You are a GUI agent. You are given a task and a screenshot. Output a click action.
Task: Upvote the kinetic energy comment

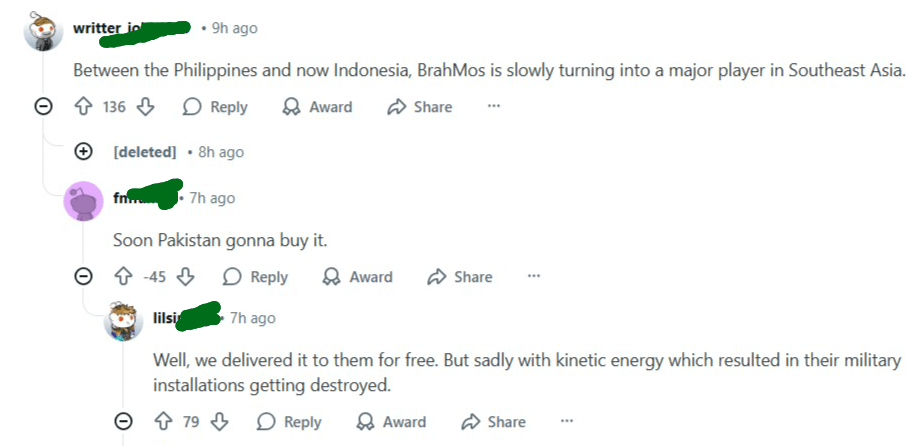pos(163,422)
